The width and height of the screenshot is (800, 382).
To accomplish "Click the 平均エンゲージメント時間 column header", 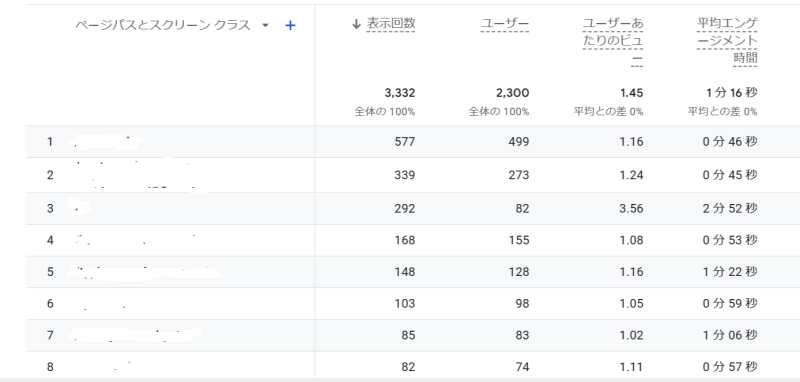I will click(x=727, y=41).
